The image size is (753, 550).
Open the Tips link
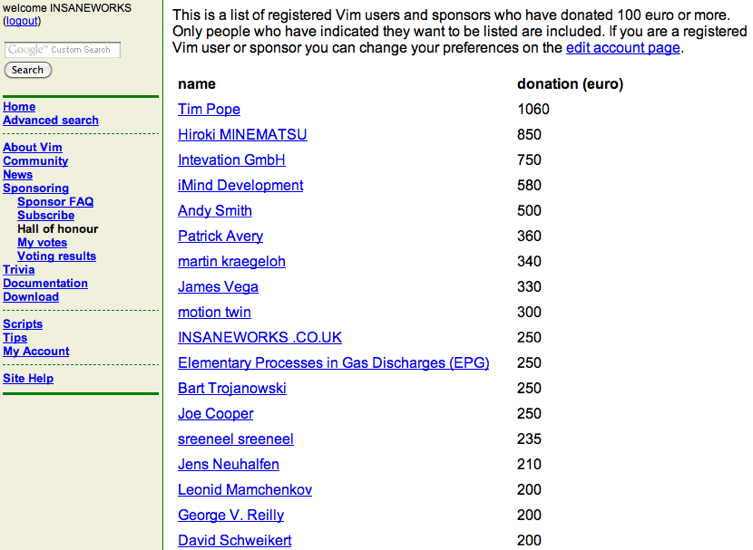click(15, 338)
